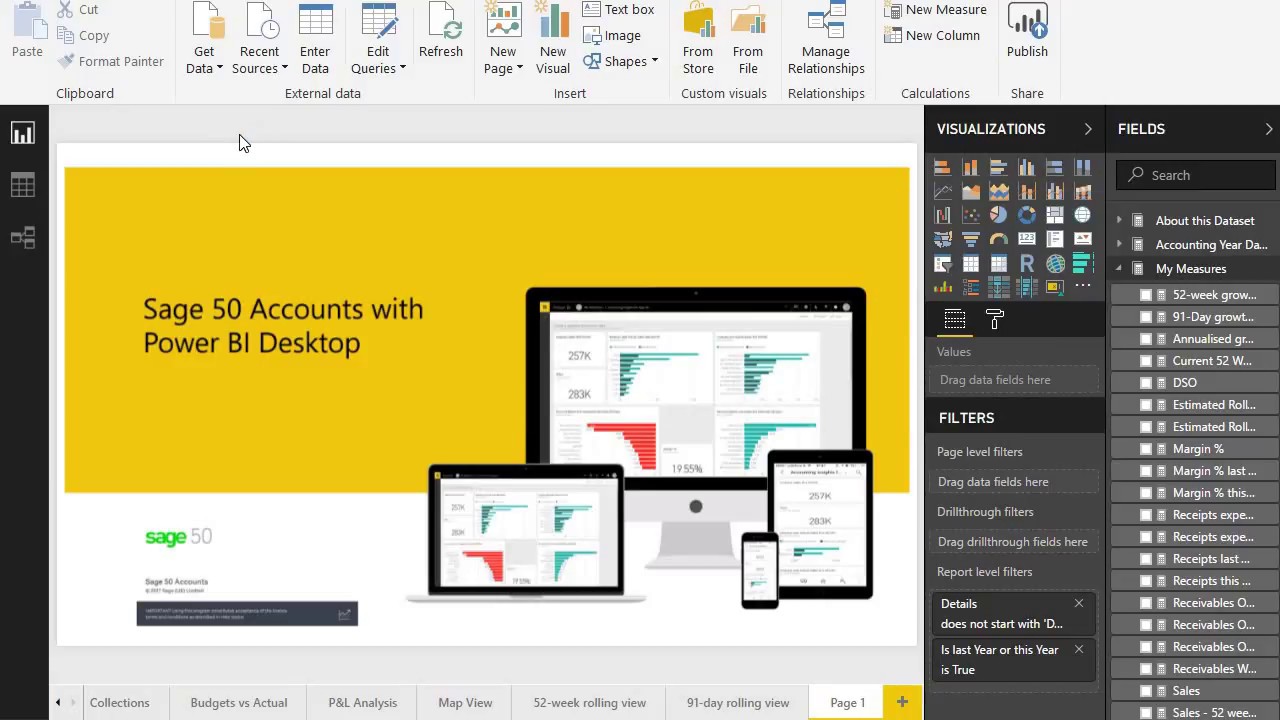This screenshot has width=1280, height=720.
Task: Select the filled map visual
Action: coord(943,239)
